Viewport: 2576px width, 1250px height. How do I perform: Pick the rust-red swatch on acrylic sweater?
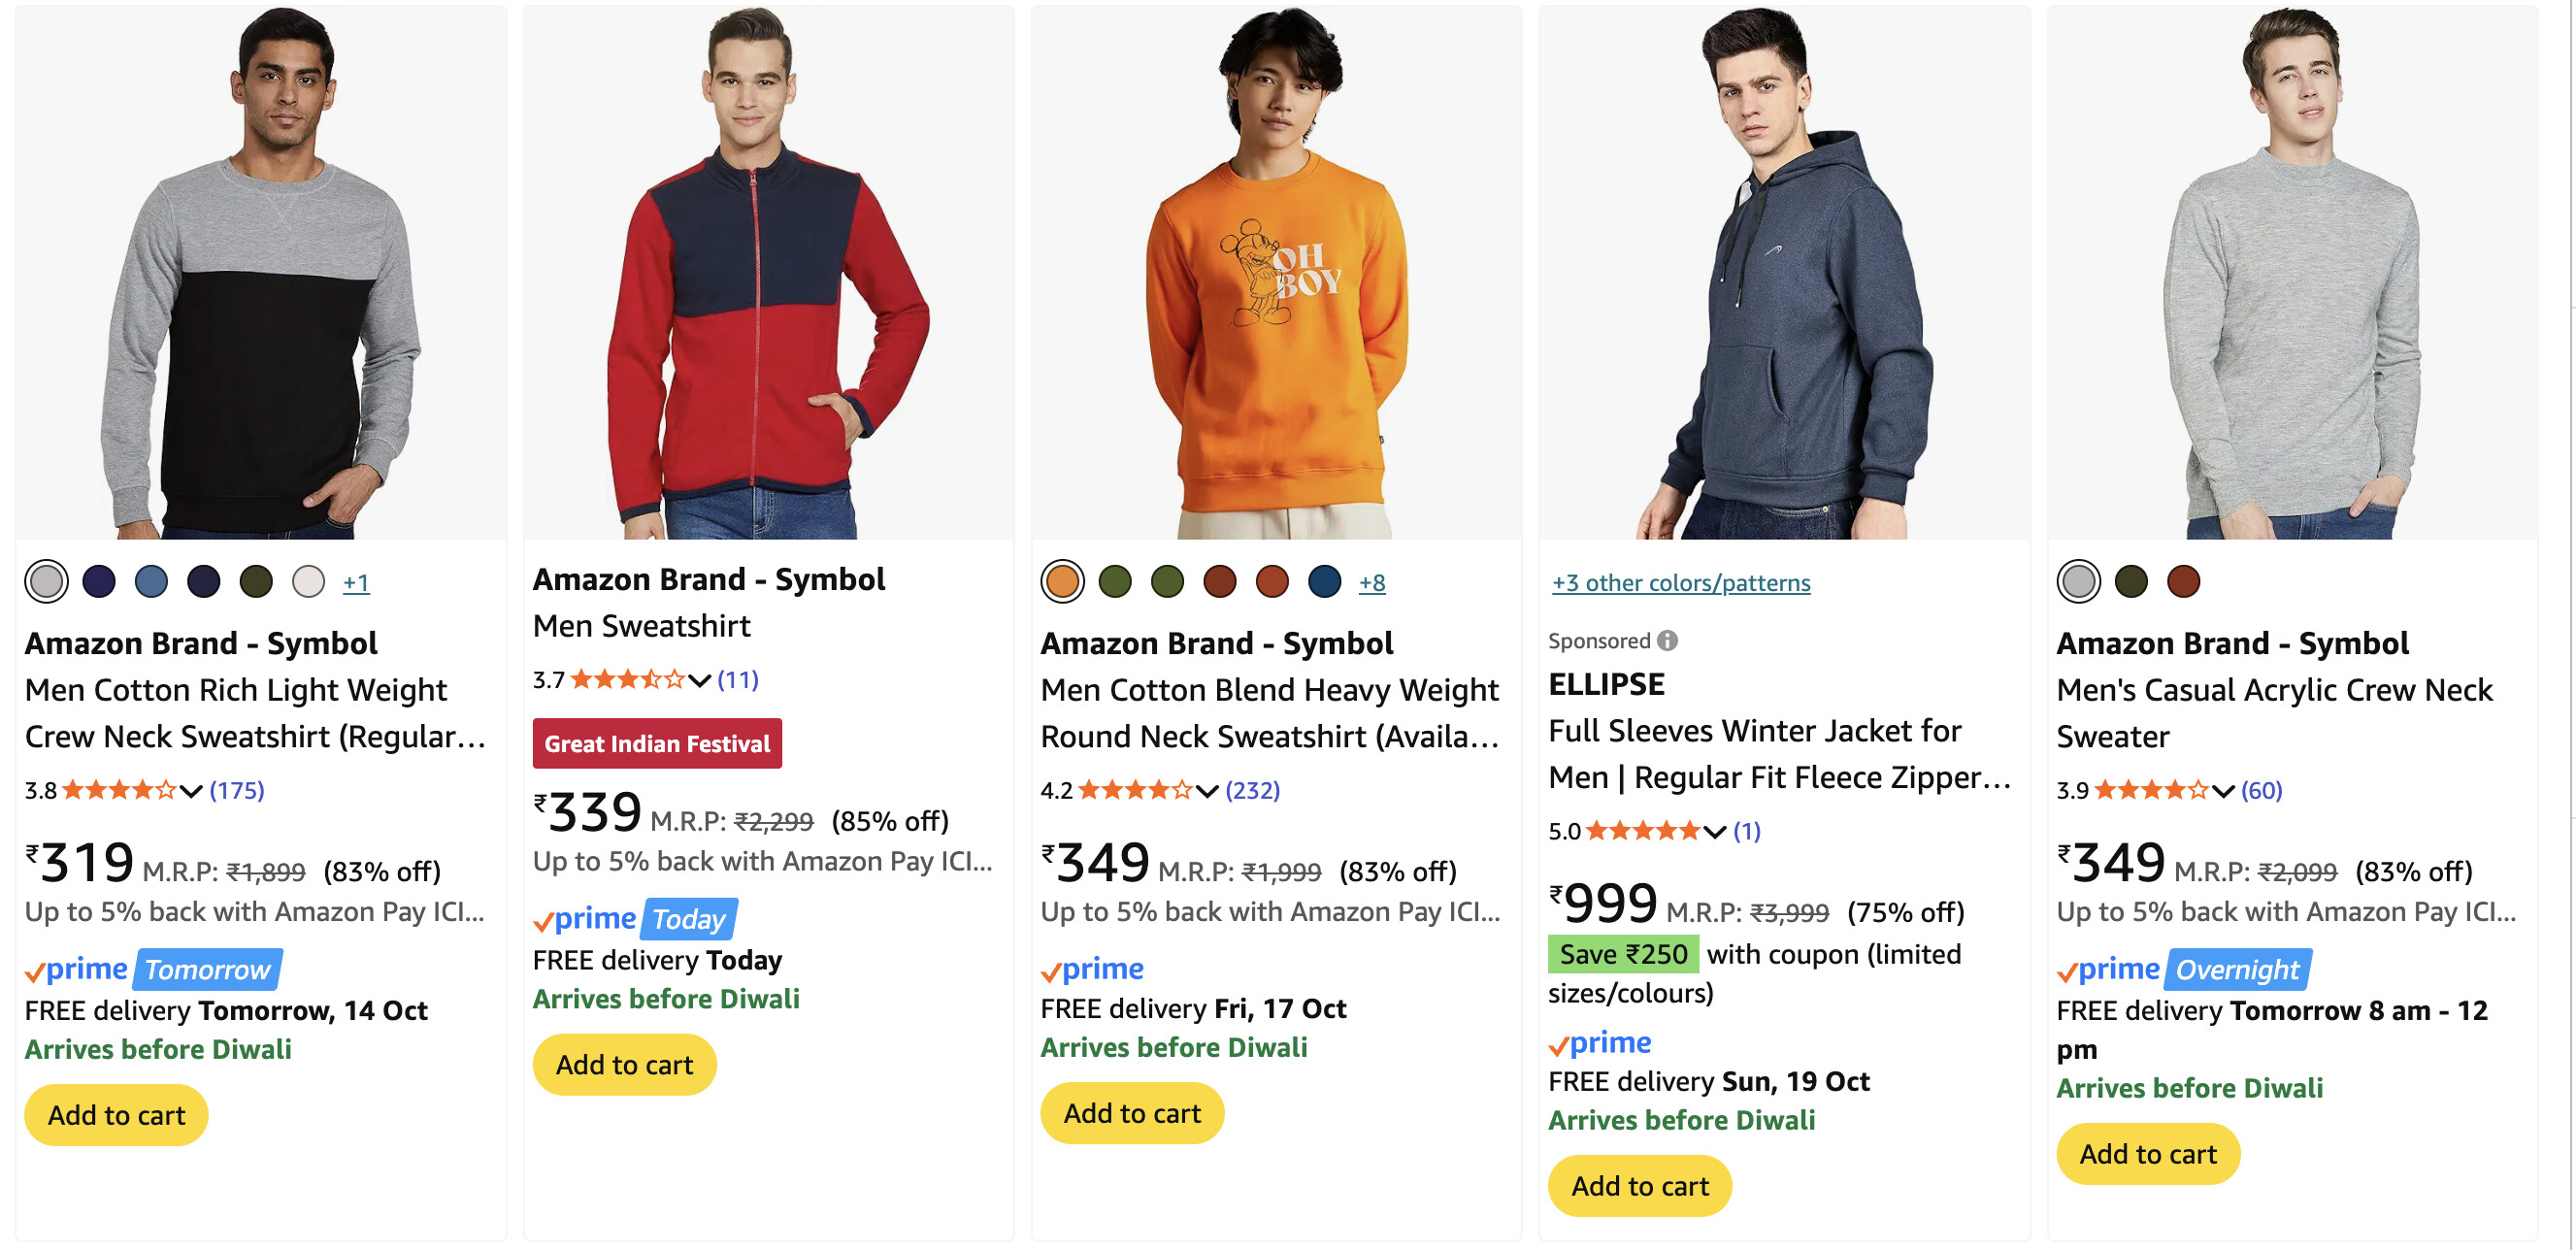[x=2183, y=582]
